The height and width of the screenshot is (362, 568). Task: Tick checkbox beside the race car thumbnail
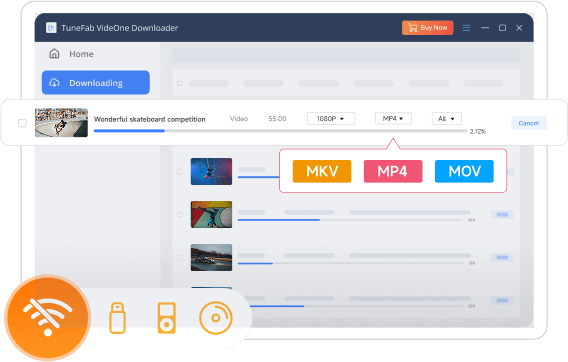(x=179, y=258)
